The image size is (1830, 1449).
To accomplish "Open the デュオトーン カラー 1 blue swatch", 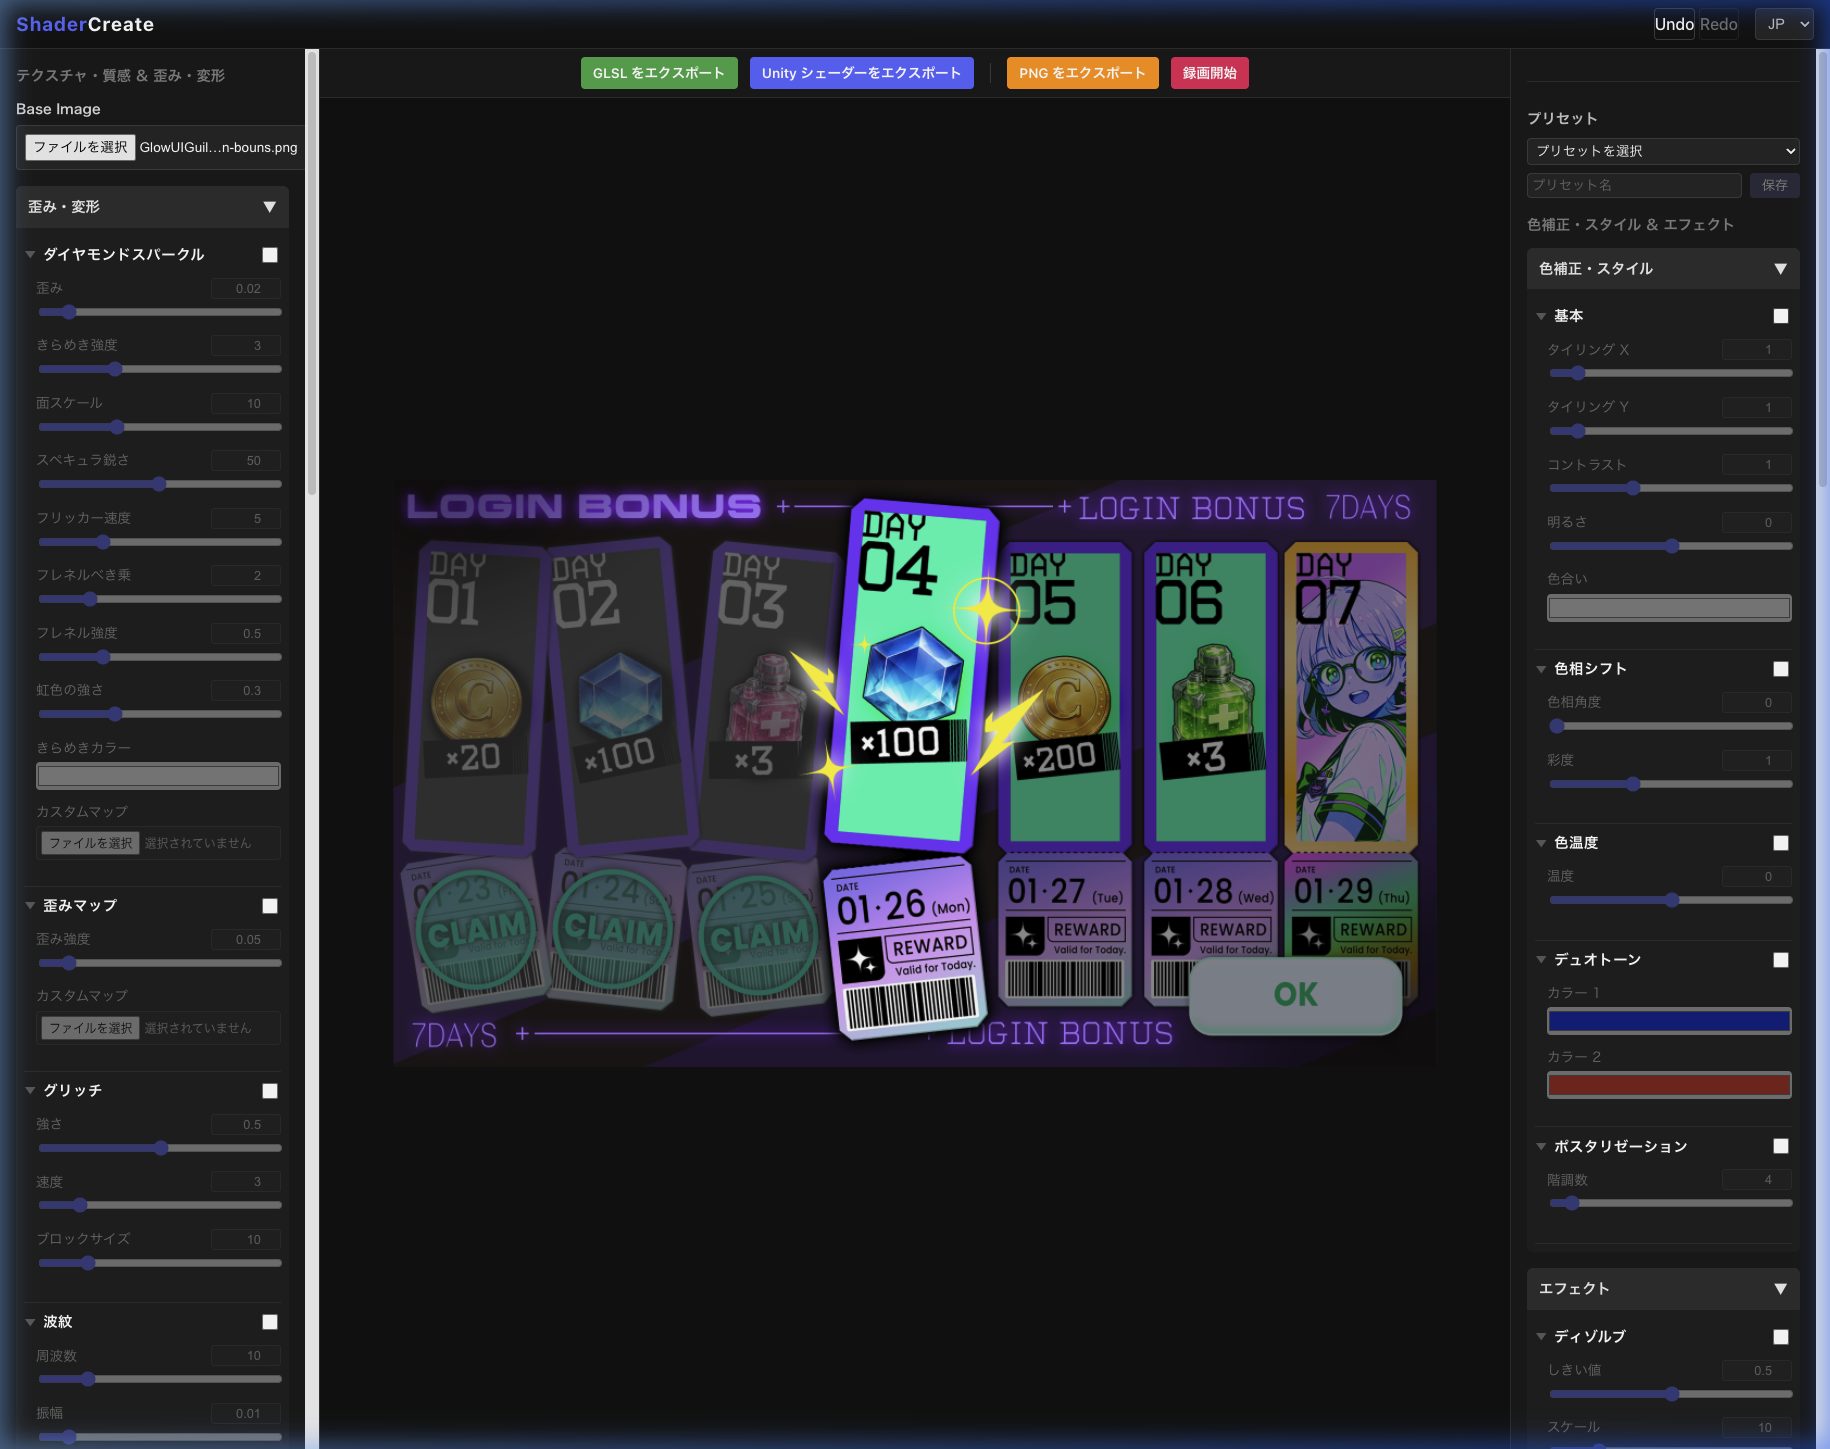I will tap(1668, 1021).
